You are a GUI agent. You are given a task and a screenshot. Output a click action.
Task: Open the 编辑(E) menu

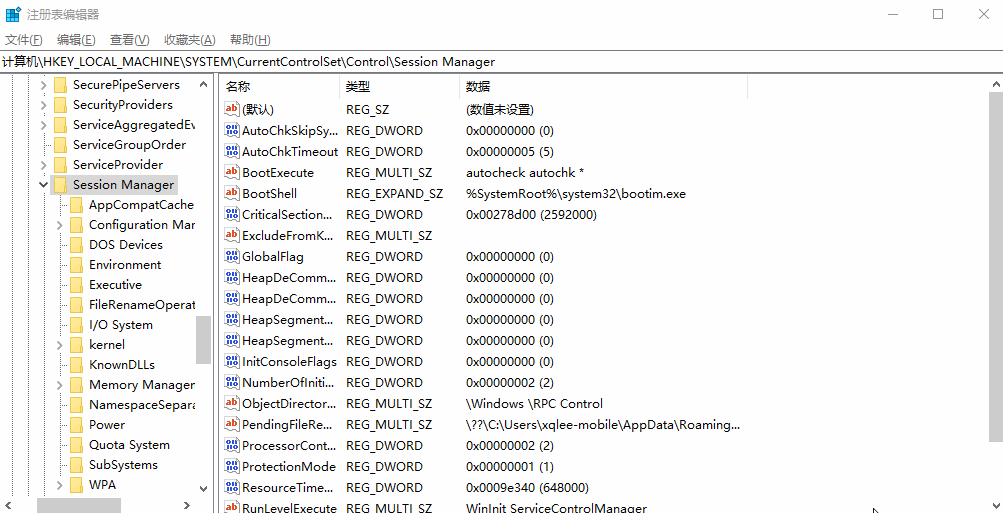pyautogui.click(x=76, y=40)
